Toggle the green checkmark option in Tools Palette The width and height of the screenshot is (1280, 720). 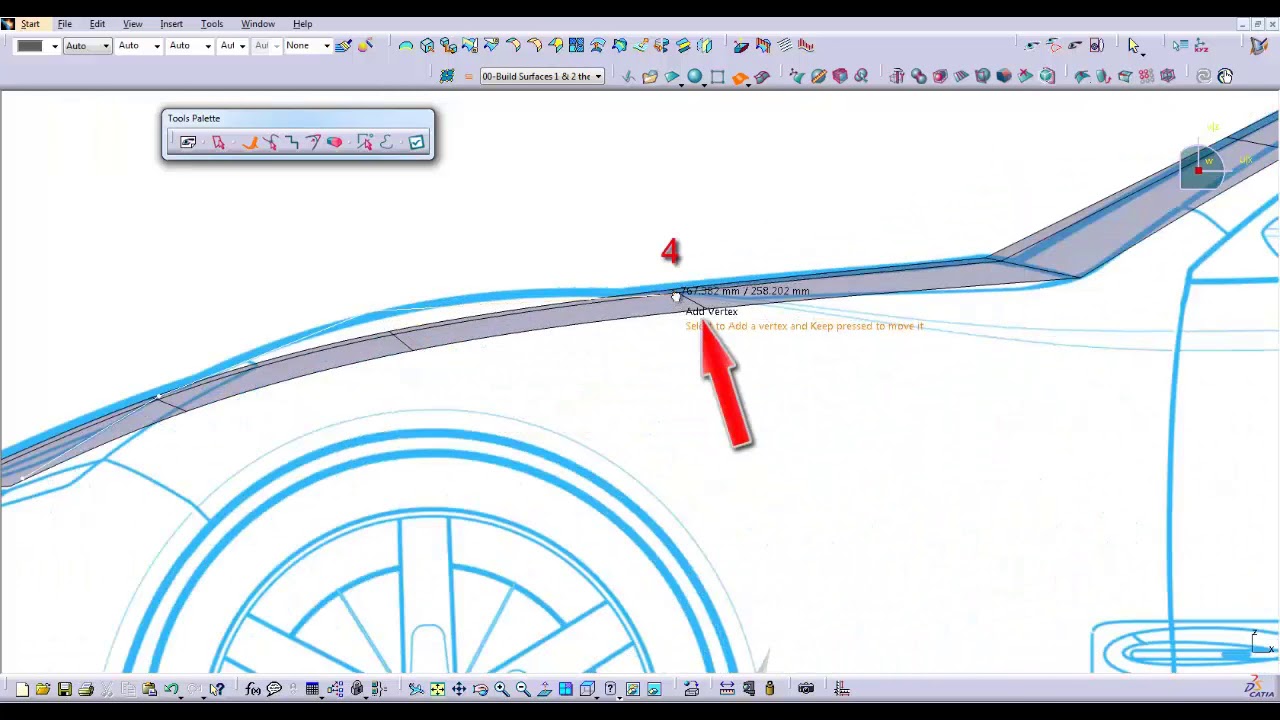tap(416, 142)
